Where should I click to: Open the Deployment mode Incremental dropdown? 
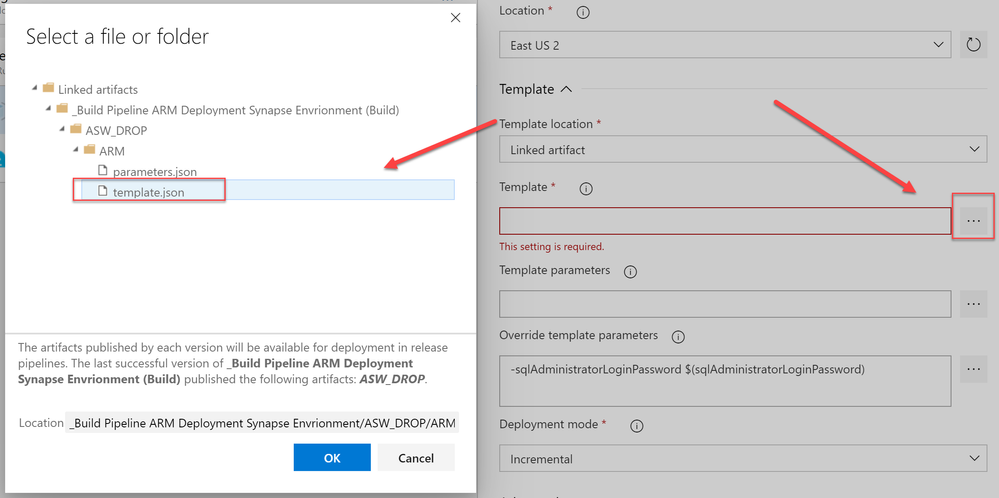point(743,459)
